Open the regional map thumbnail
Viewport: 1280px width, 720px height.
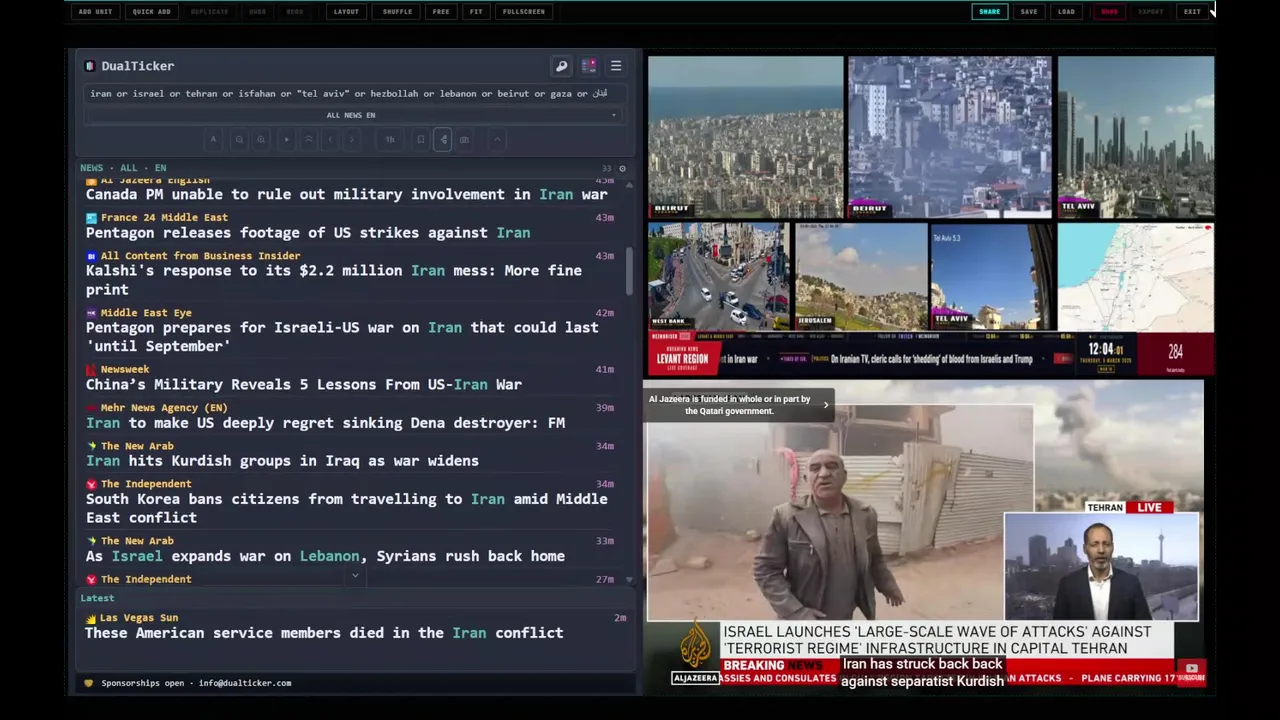click(1136, 276)
